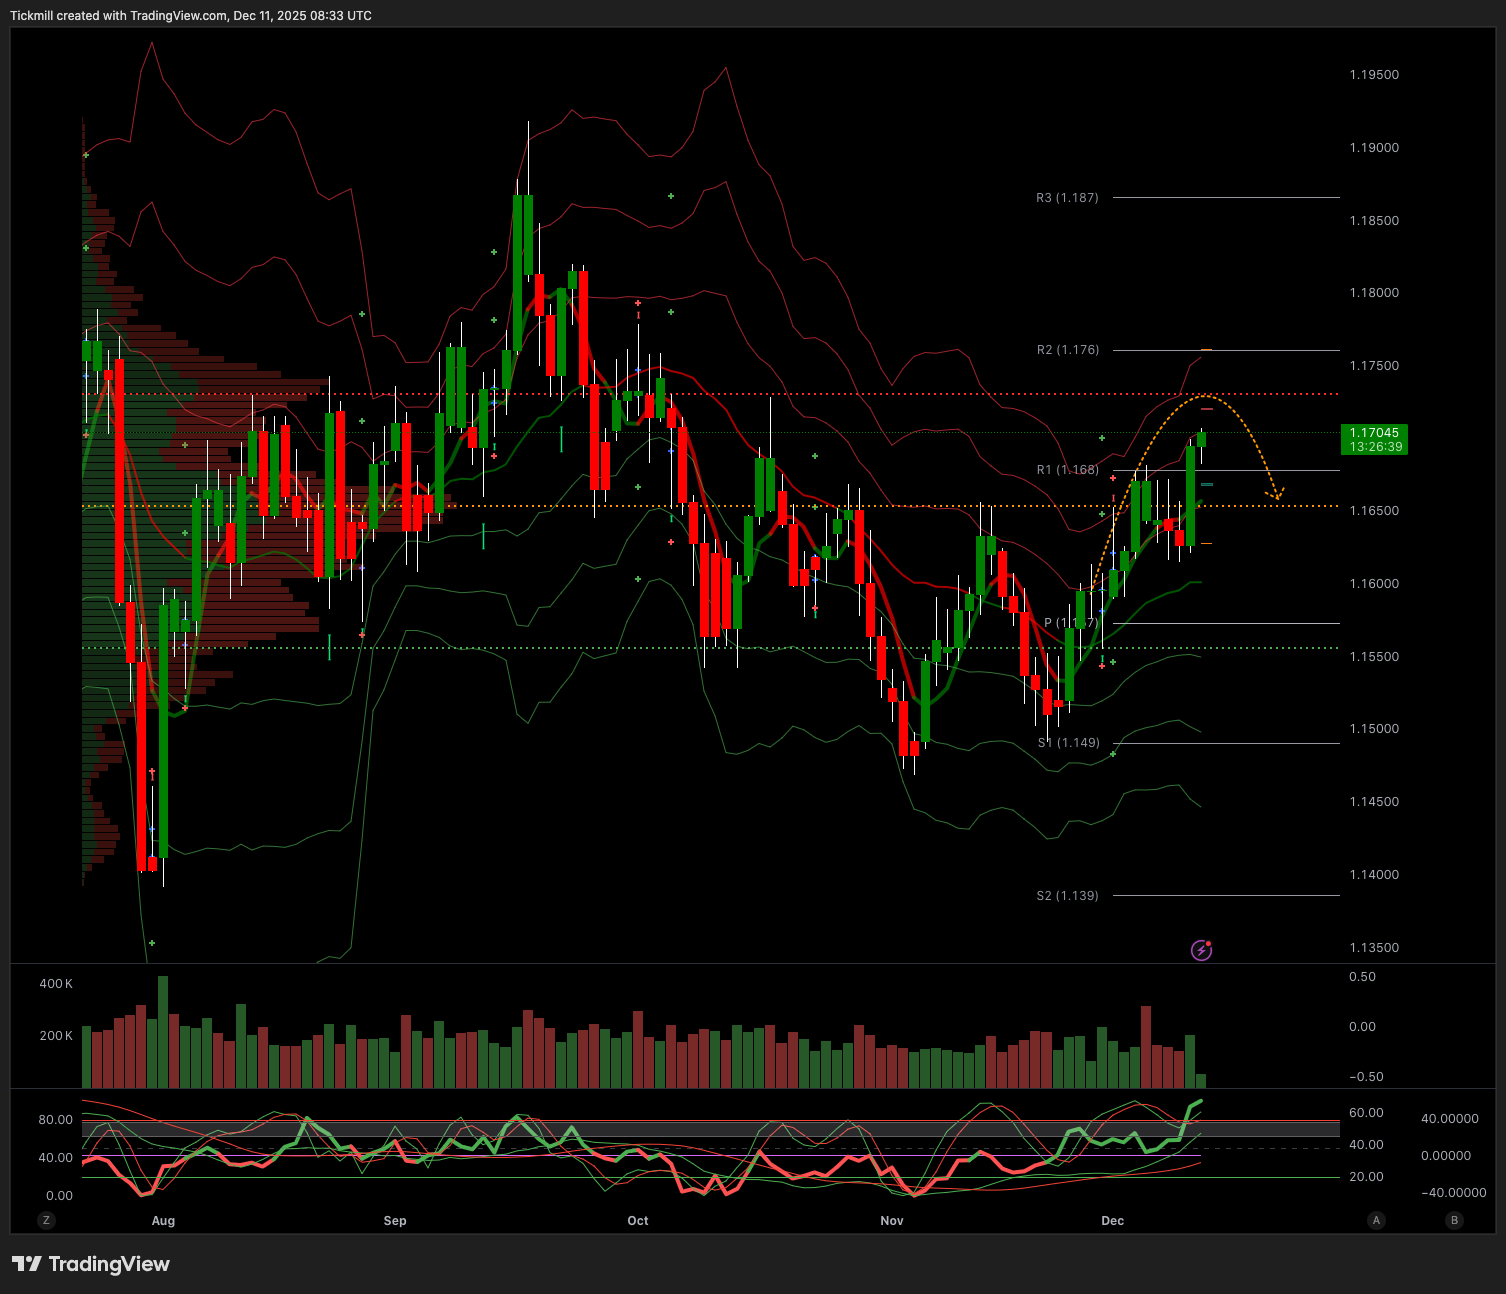
Task: Click the 1.19500 price scale label
Action: 1374,75
